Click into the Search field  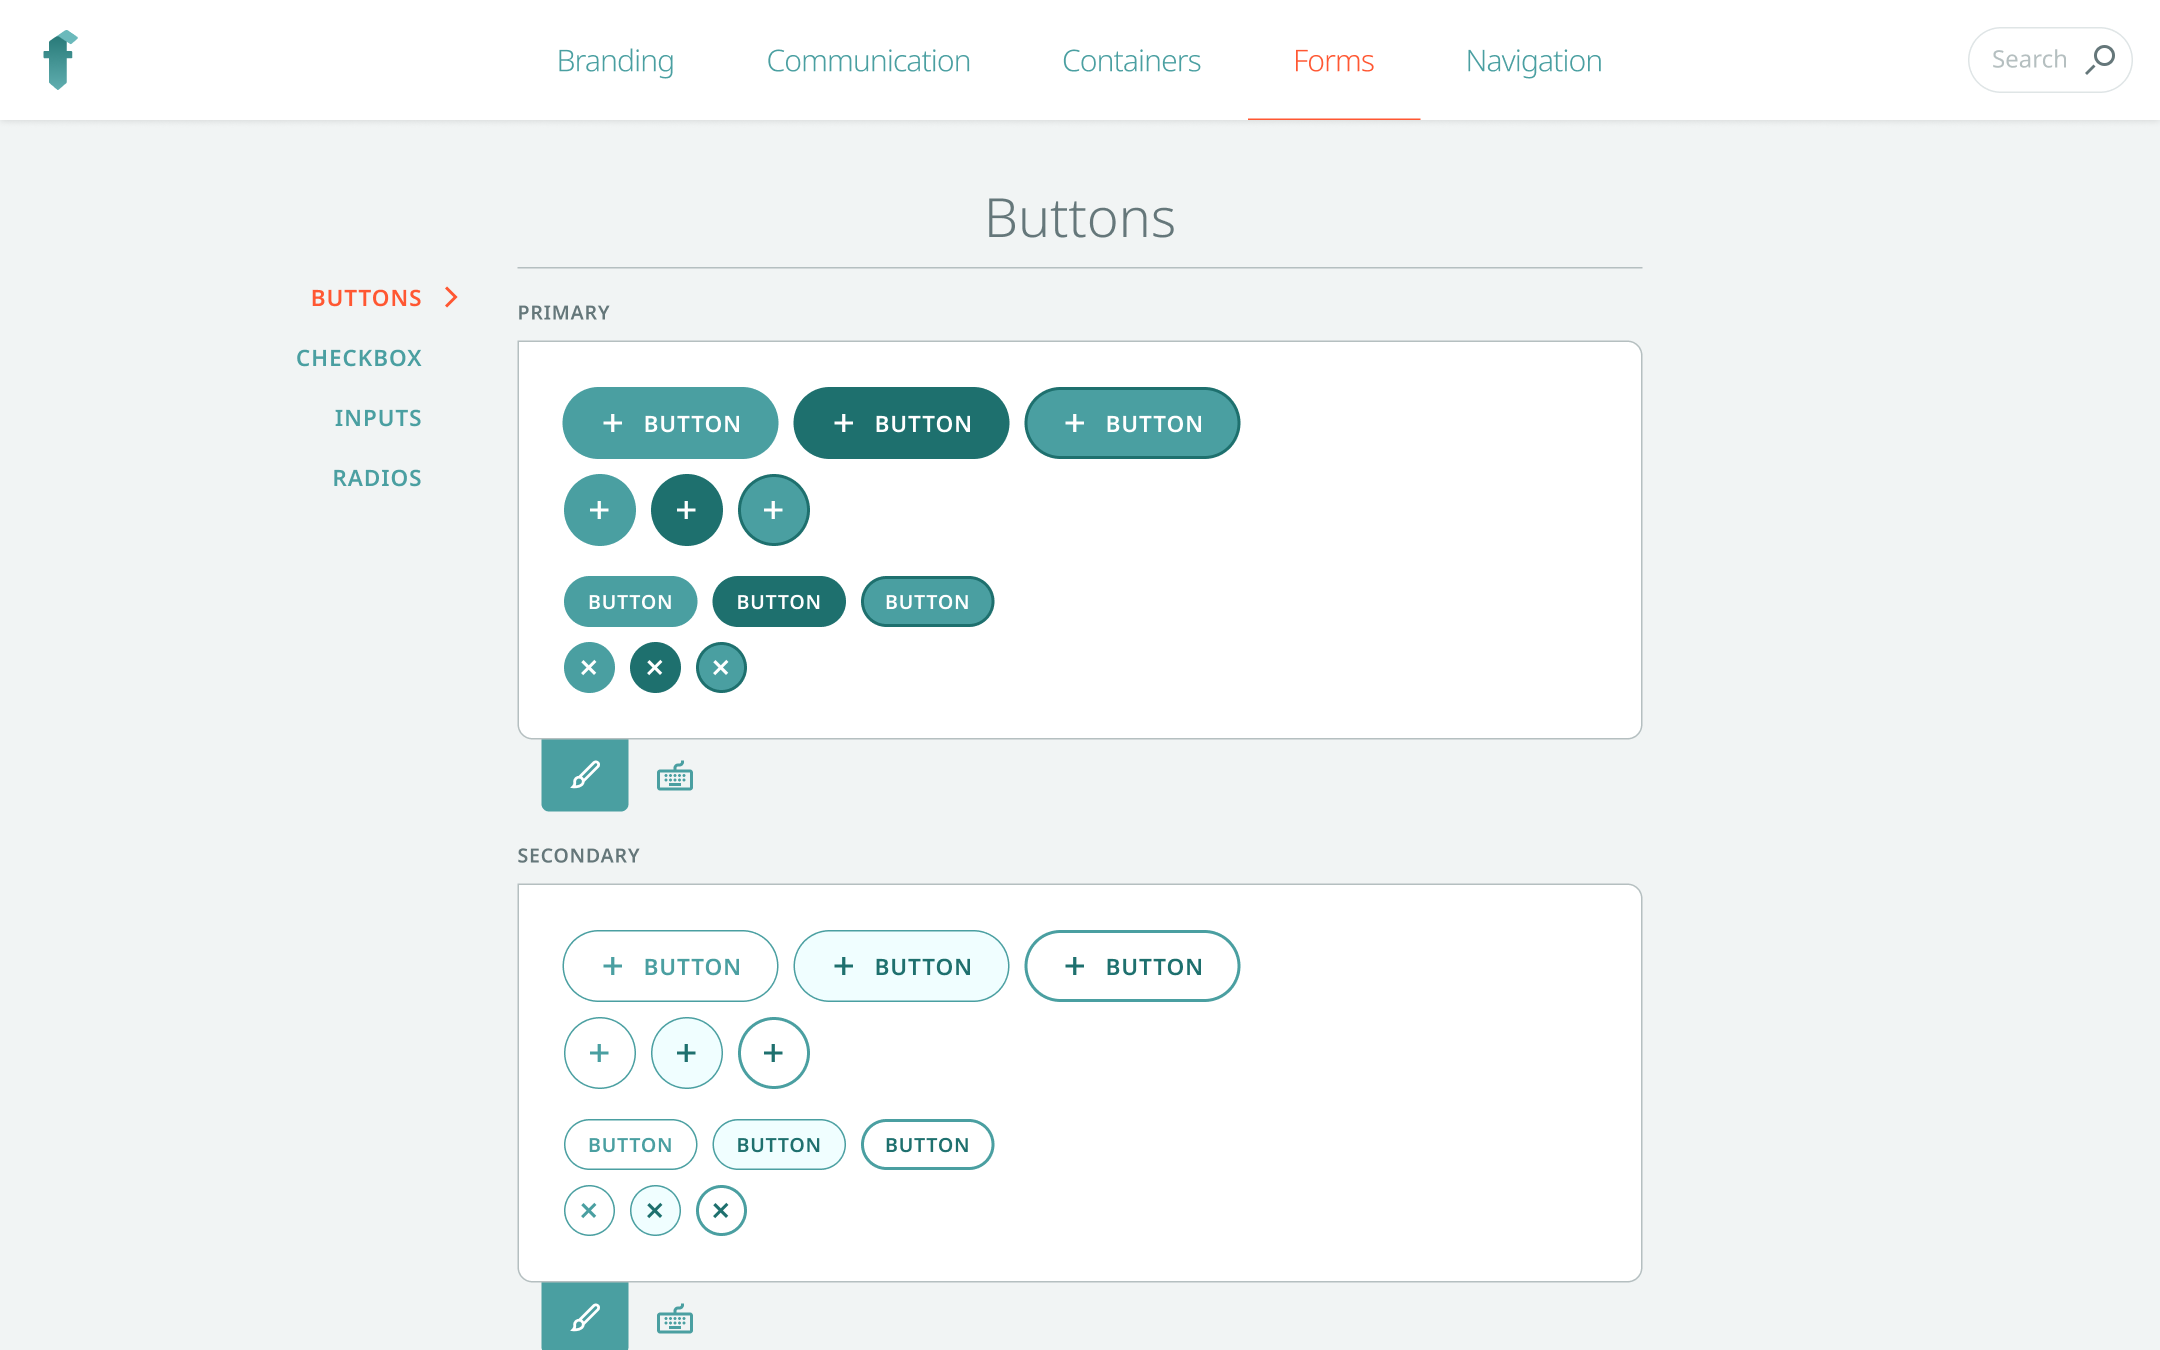coord(2028,60)
